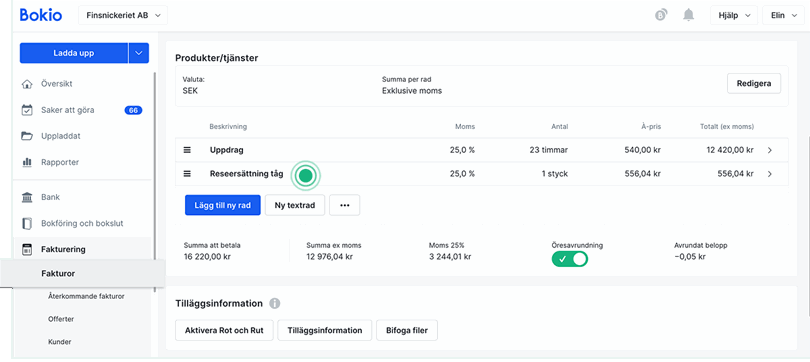Click the SEK currency value
The width and height of the screenshot is (810, 362).
[x=190, y=91]
